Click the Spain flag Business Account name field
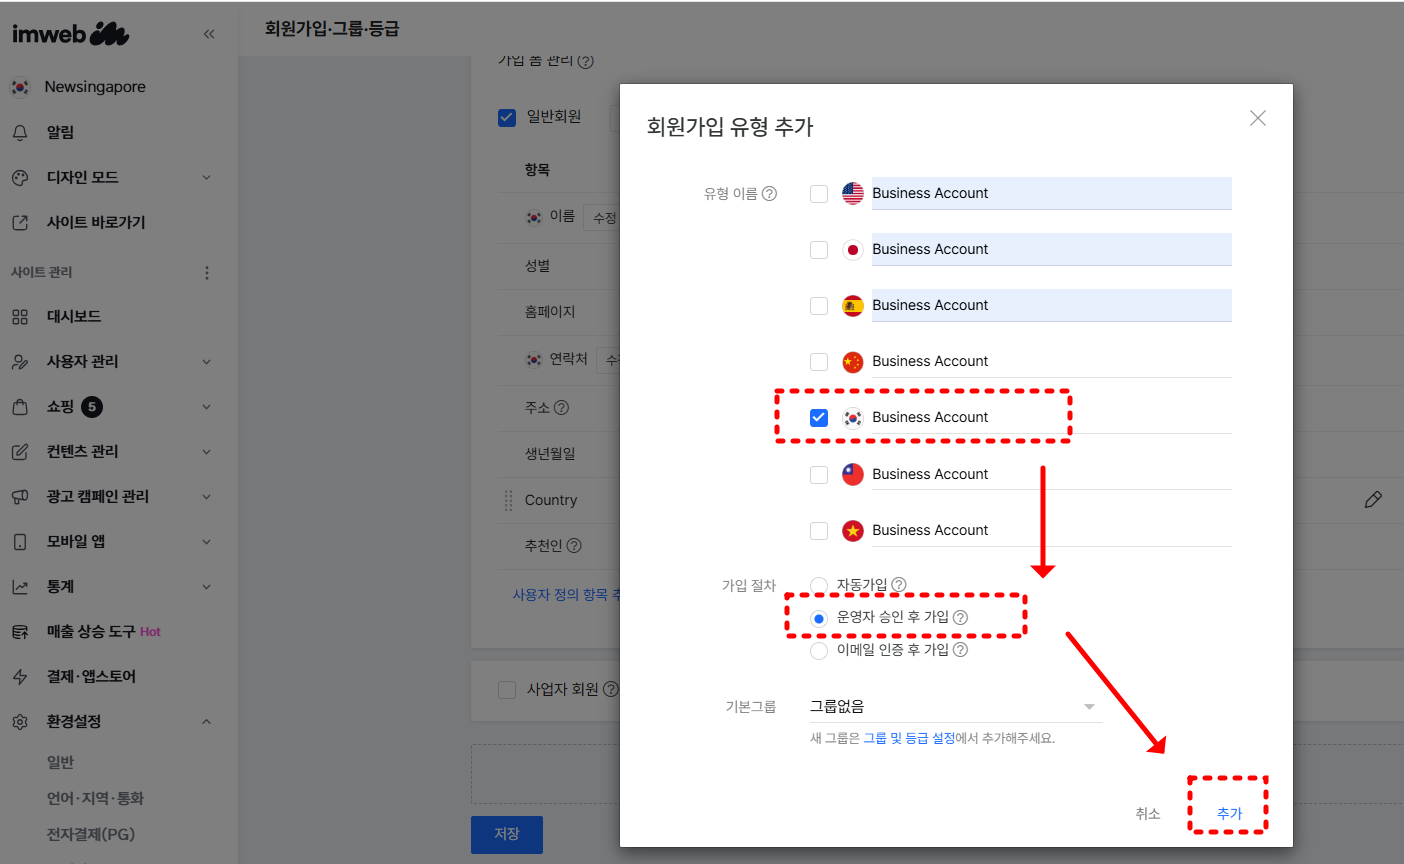The image size is (1404, 864). [x=1051, y=305]
